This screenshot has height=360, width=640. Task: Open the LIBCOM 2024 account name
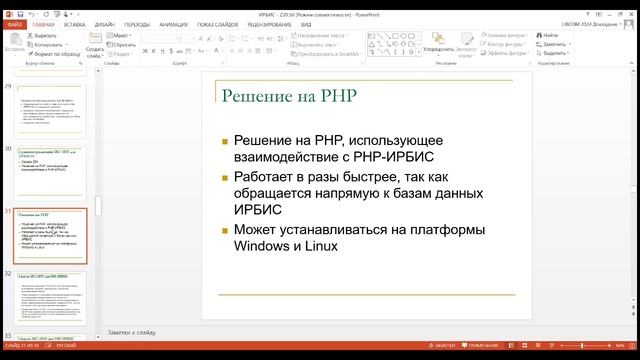590,24
